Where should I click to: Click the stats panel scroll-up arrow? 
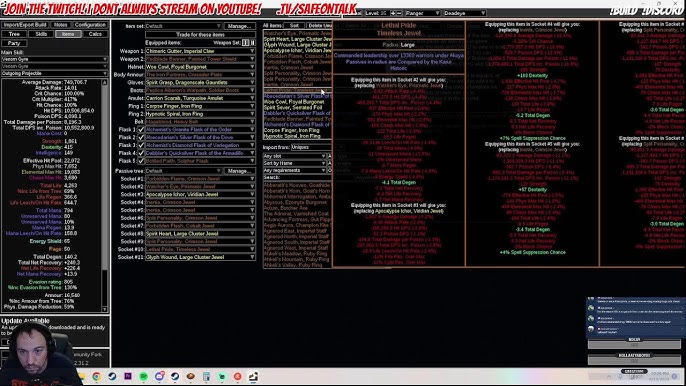(105, 82)
